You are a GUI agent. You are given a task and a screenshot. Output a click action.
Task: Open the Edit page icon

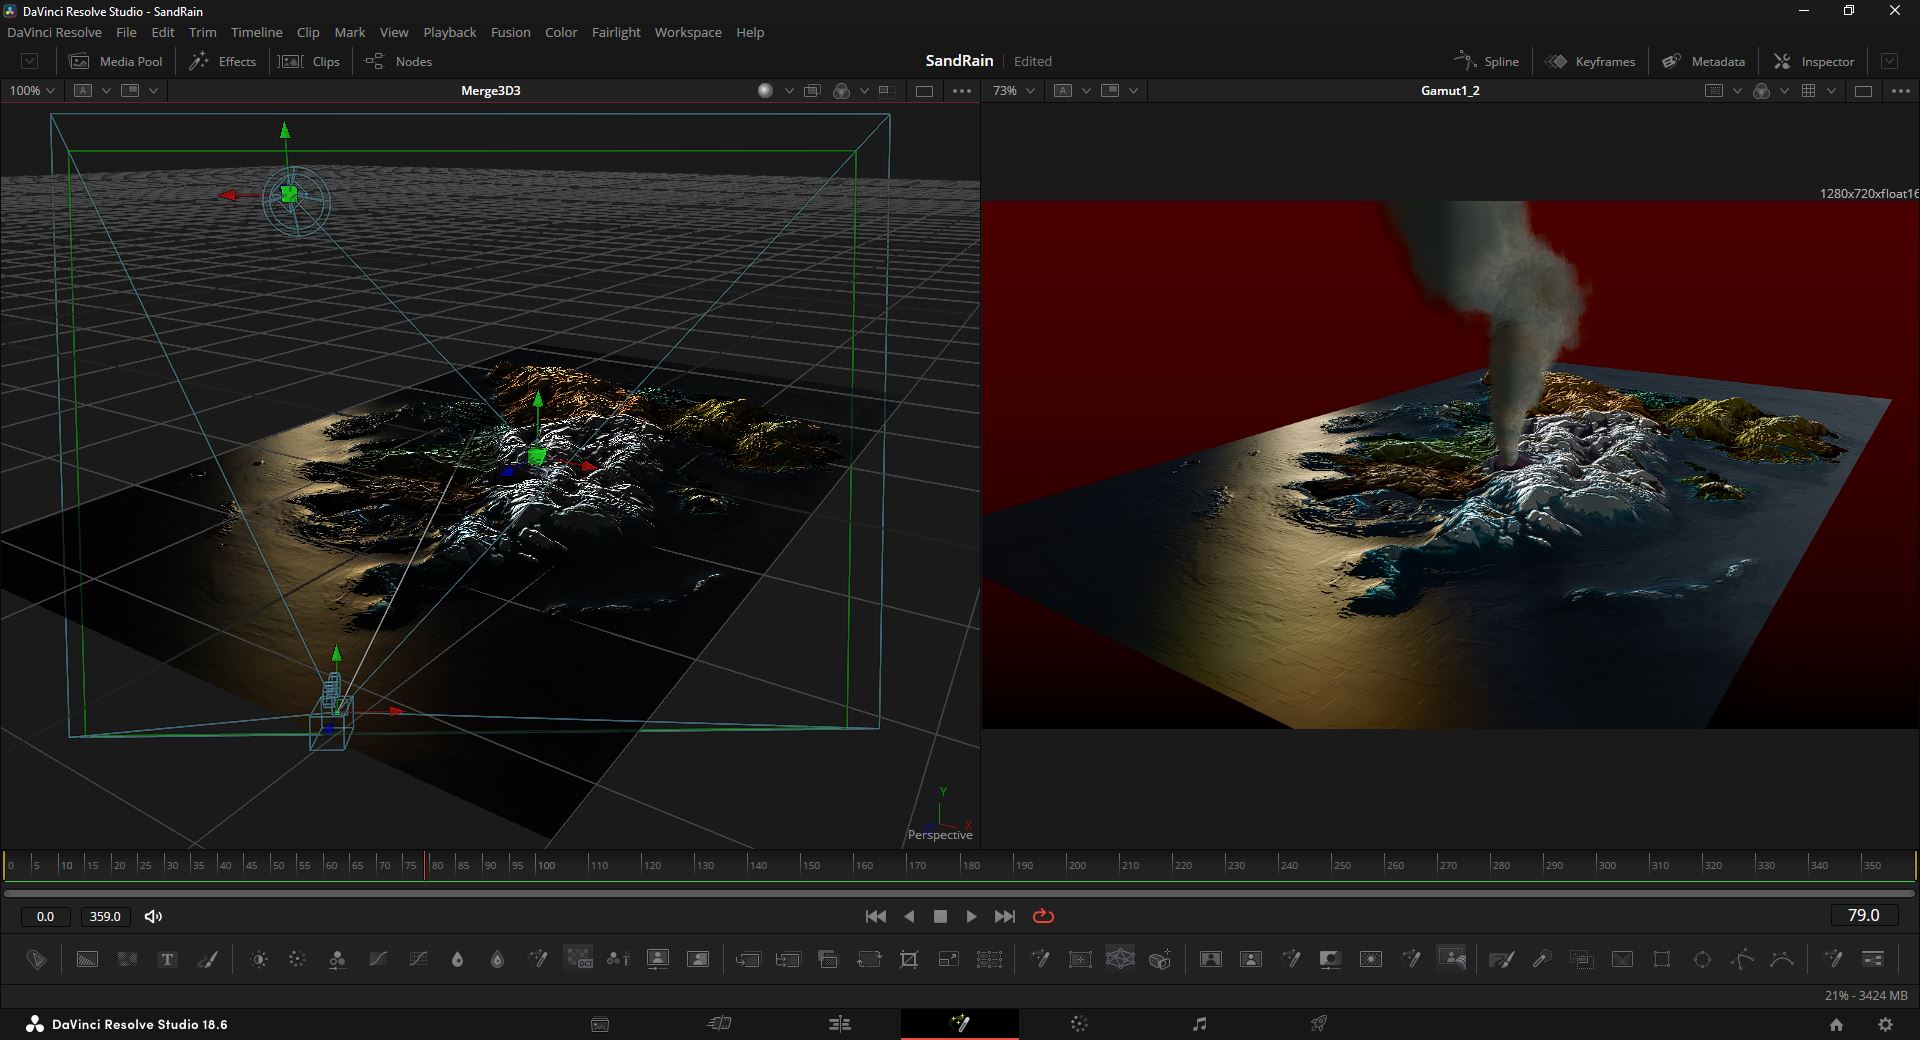840,1023
